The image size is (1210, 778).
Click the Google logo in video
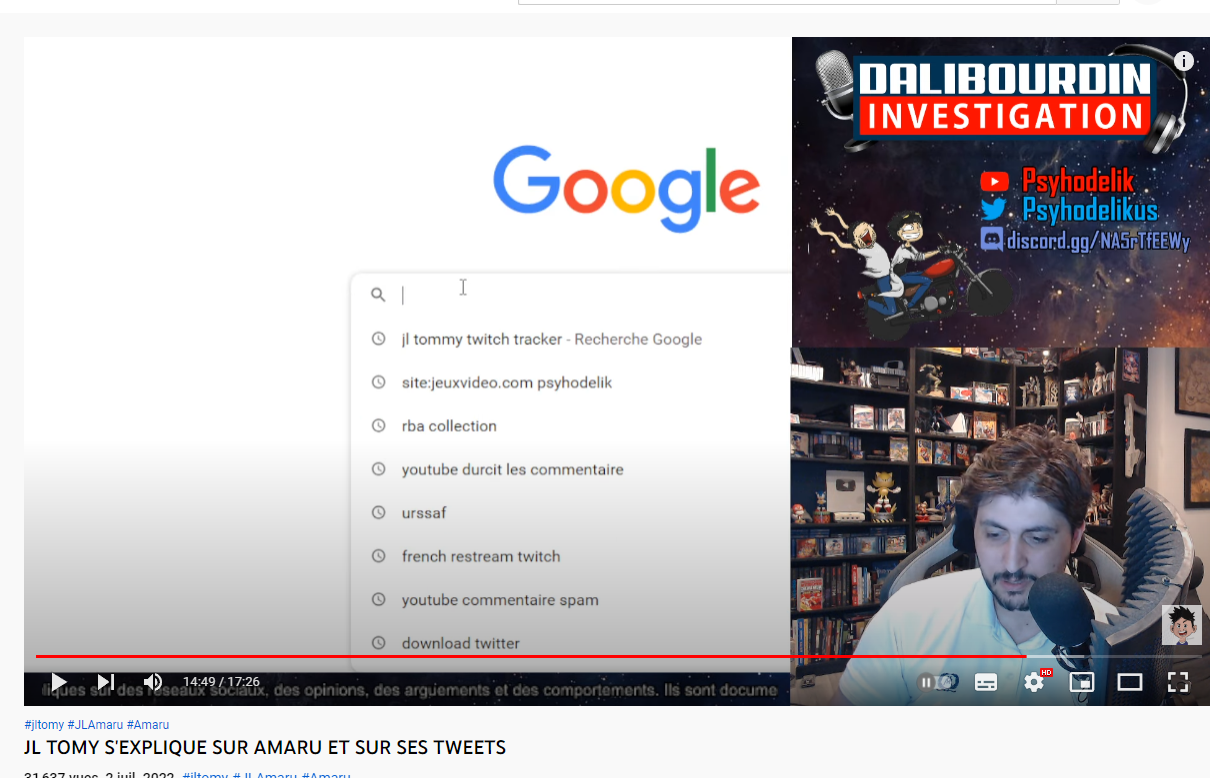pyautogui.click(x=626, y=189)
